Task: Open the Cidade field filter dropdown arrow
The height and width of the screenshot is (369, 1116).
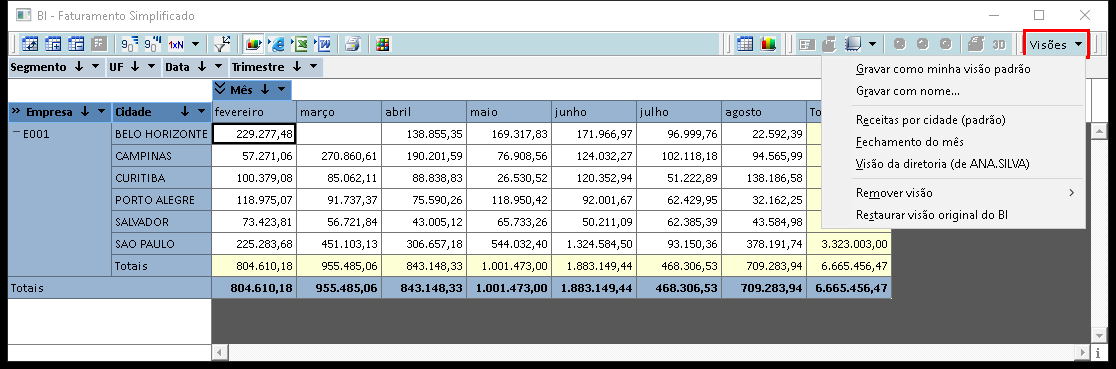Action: pyautogui.click(x=202, y=112)
